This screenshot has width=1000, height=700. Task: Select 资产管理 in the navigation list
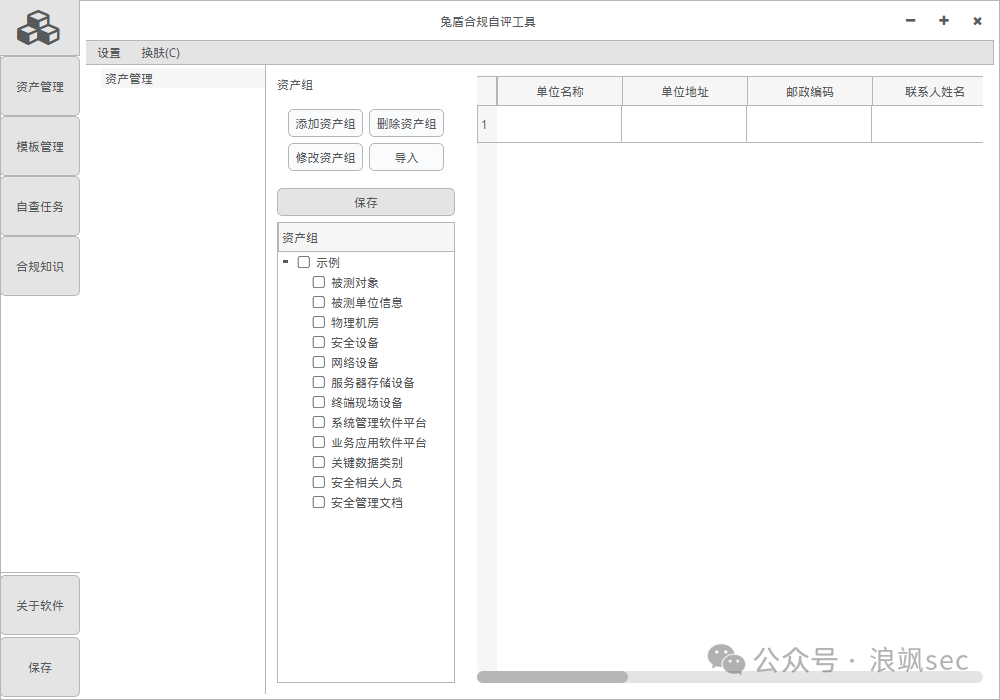182,78
